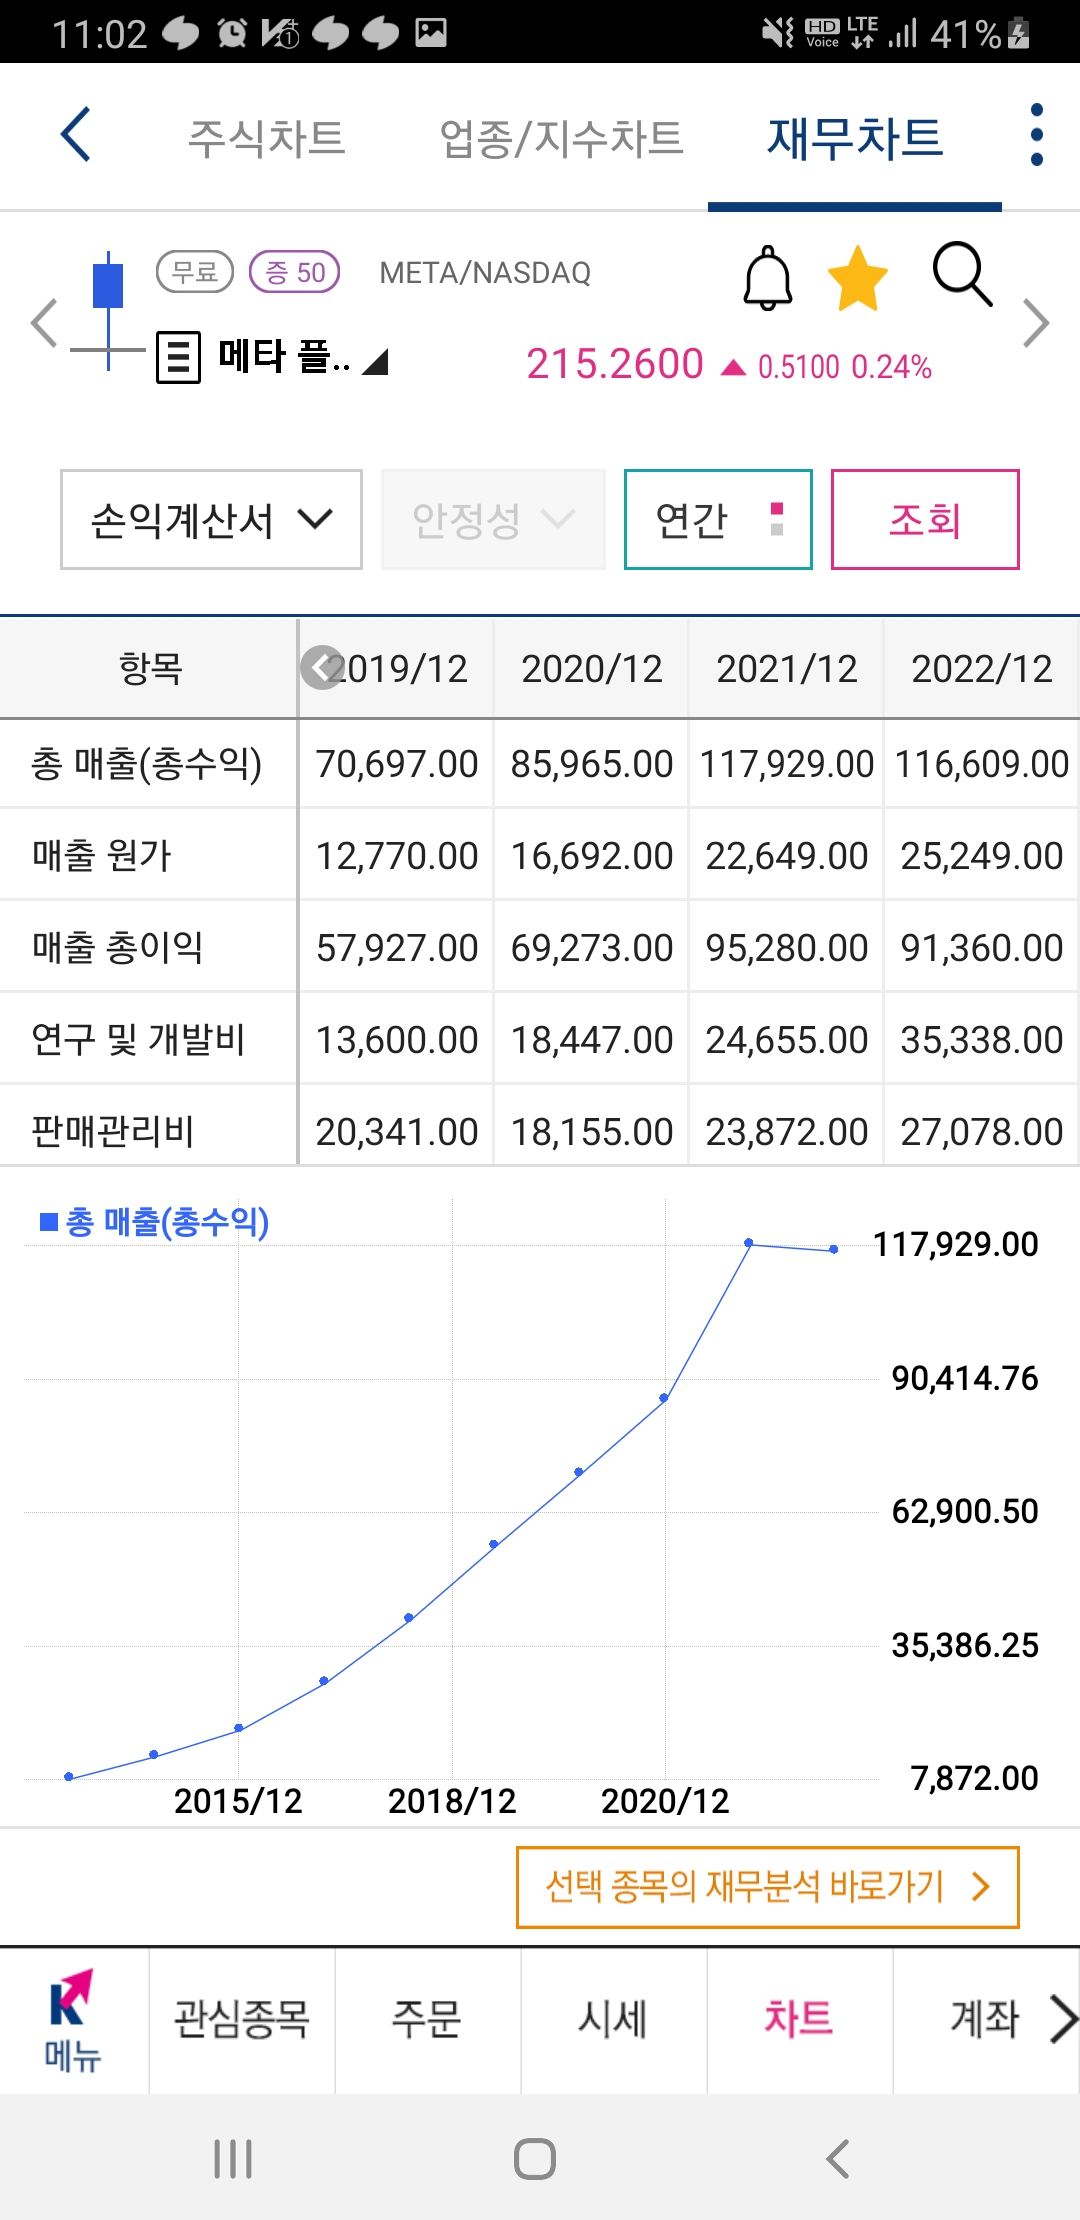Open stock search with the magnifier icon

point(962,274)
